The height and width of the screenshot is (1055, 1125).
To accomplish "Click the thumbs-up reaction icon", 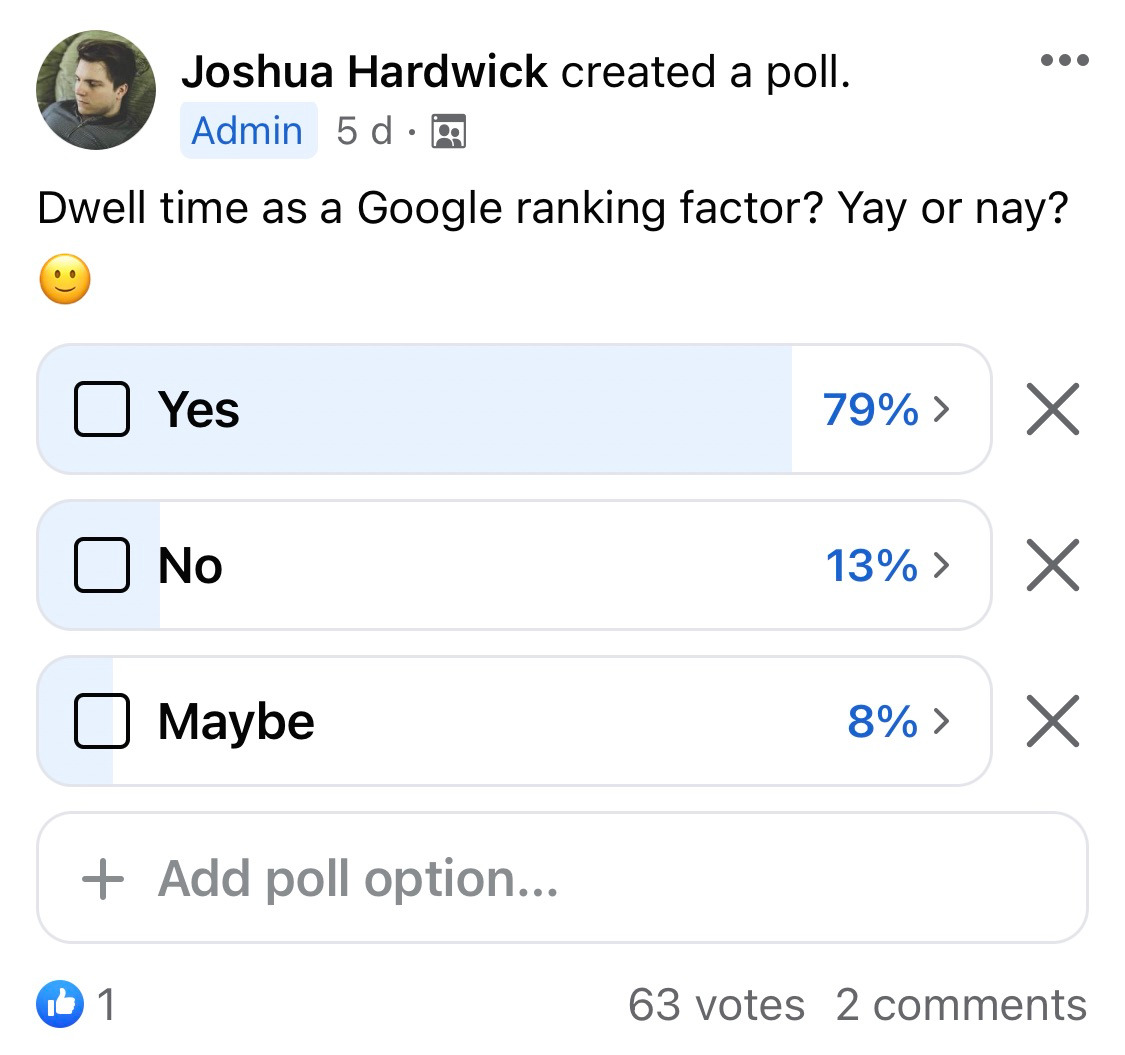I will (x=60, y=1004).
